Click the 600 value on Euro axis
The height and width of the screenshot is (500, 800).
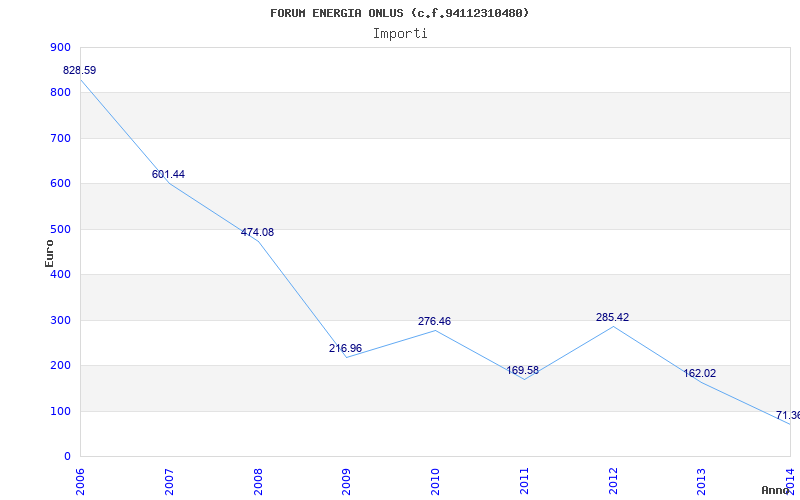(x=60, y=184)
